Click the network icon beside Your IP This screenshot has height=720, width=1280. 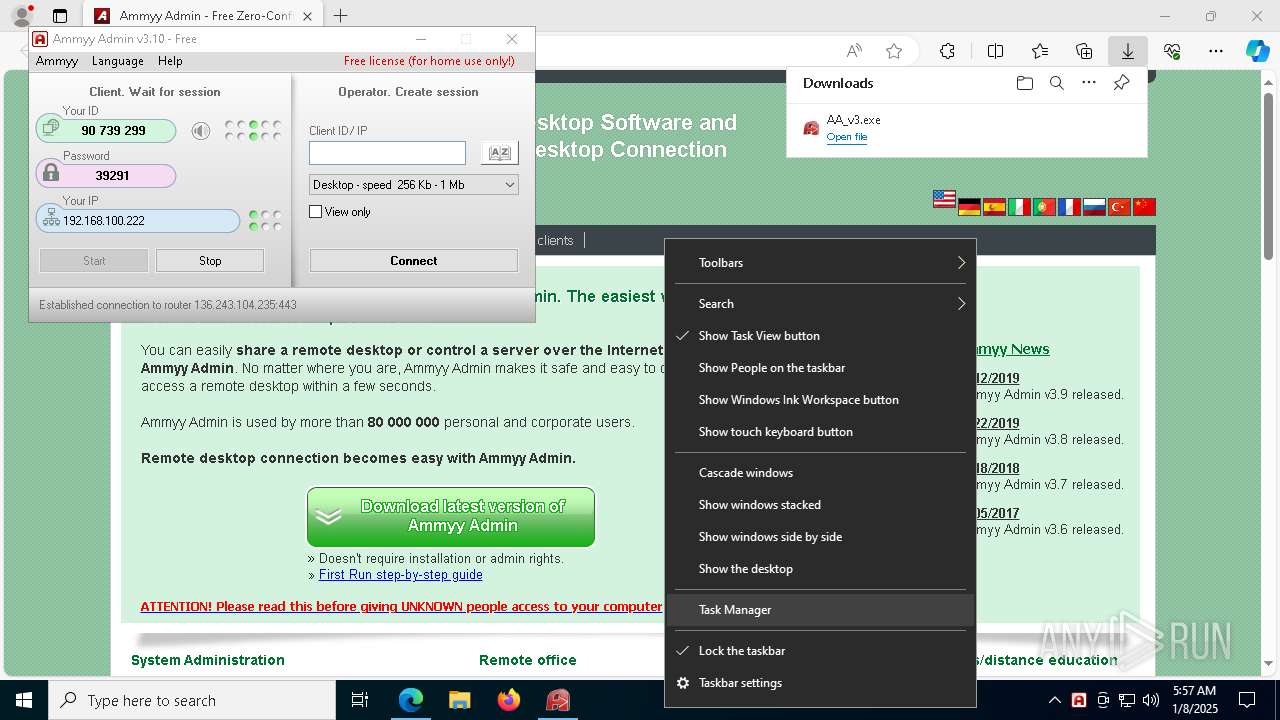51,219
